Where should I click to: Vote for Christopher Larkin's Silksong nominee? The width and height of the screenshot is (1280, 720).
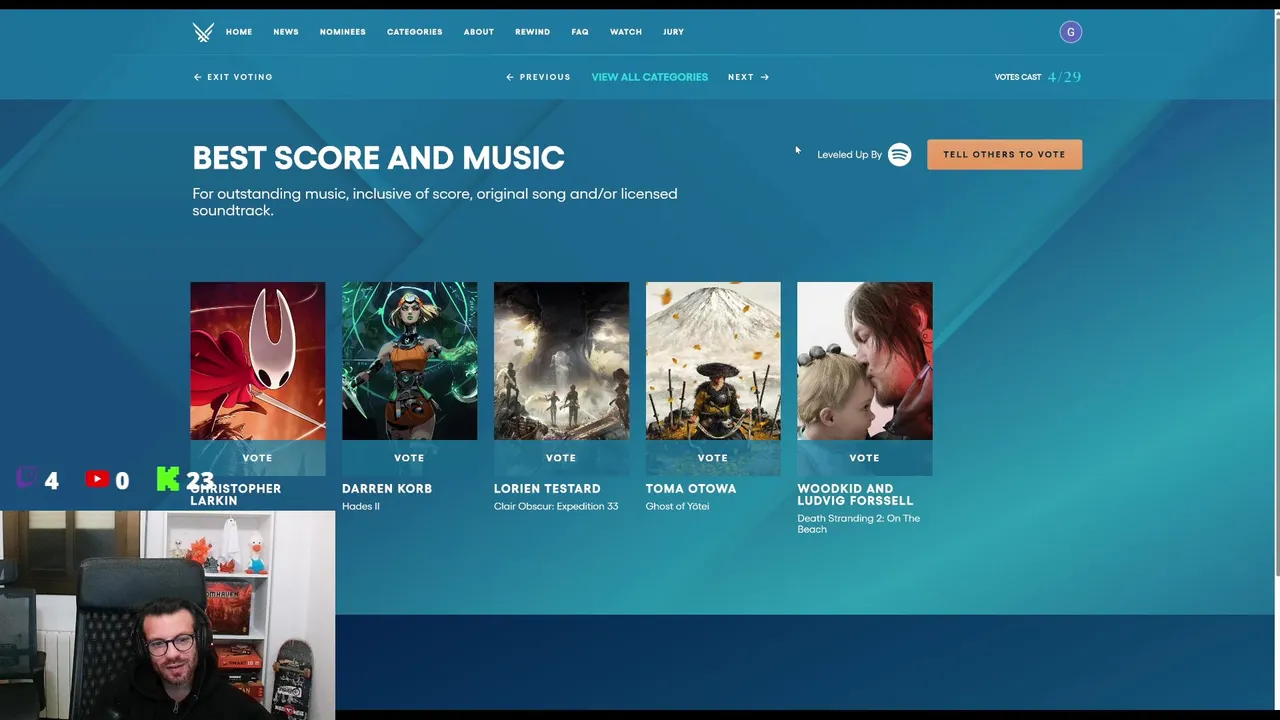257,458
